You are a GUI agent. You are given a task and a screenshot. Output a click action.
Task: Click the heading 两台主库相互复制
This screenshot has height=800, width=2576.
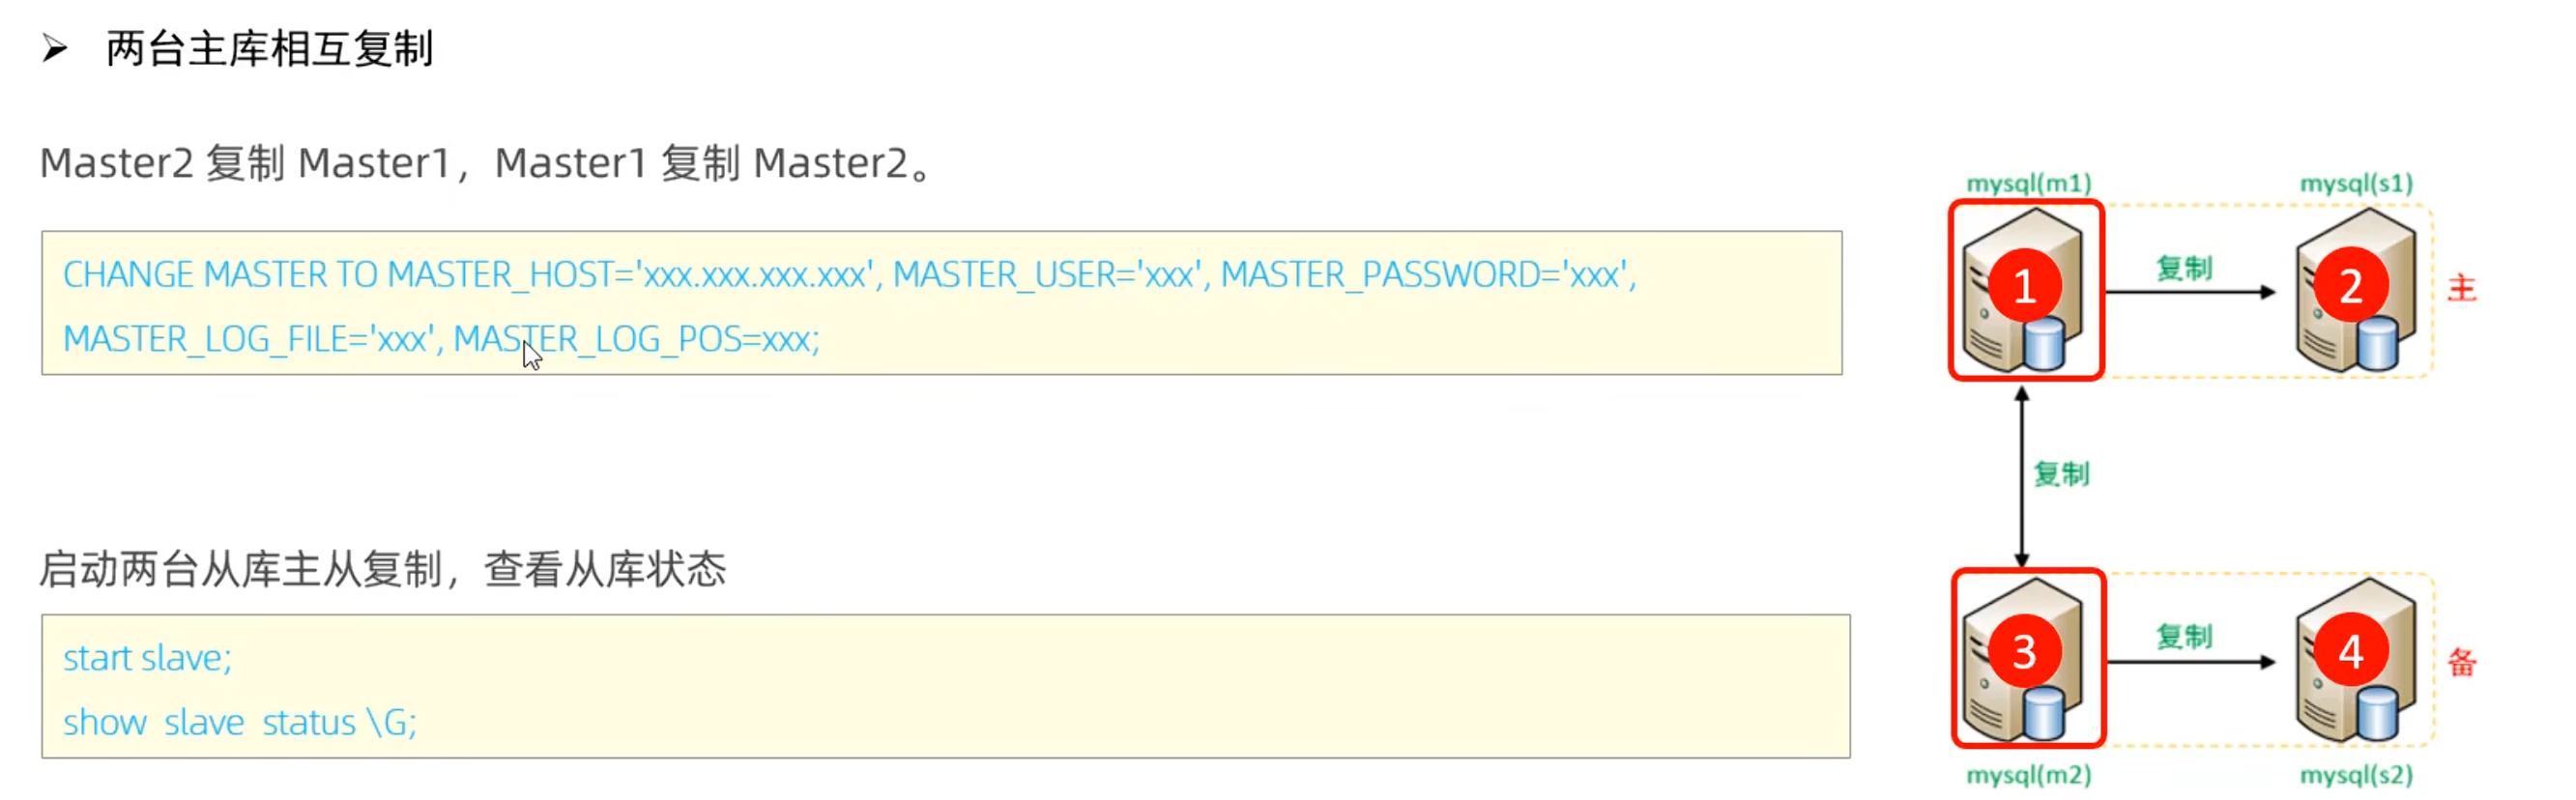pos(269,48)
